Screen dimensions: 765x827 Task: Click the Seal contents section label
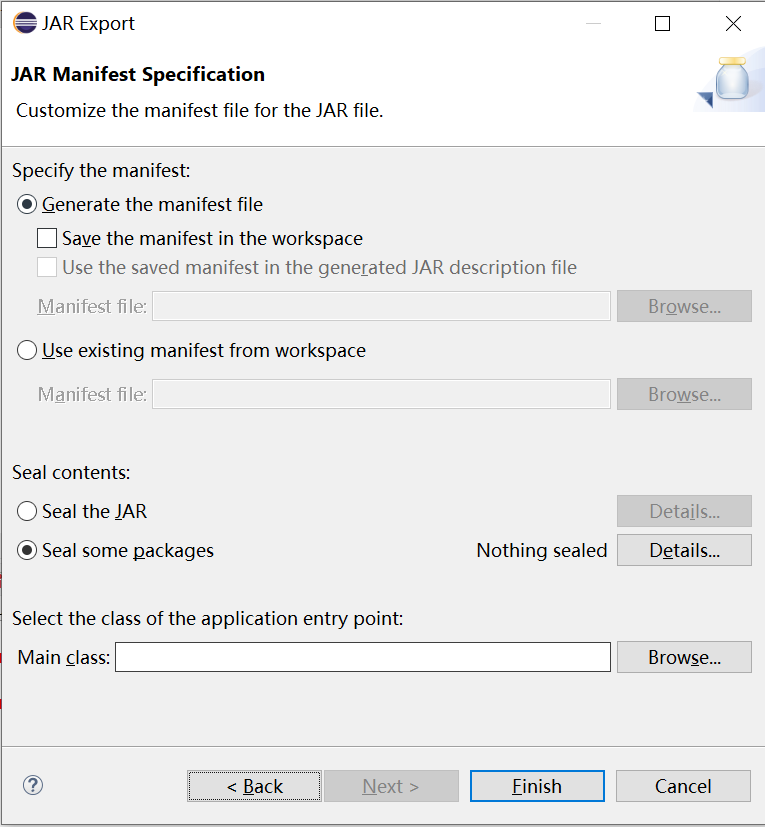click(x=71, y=472)
